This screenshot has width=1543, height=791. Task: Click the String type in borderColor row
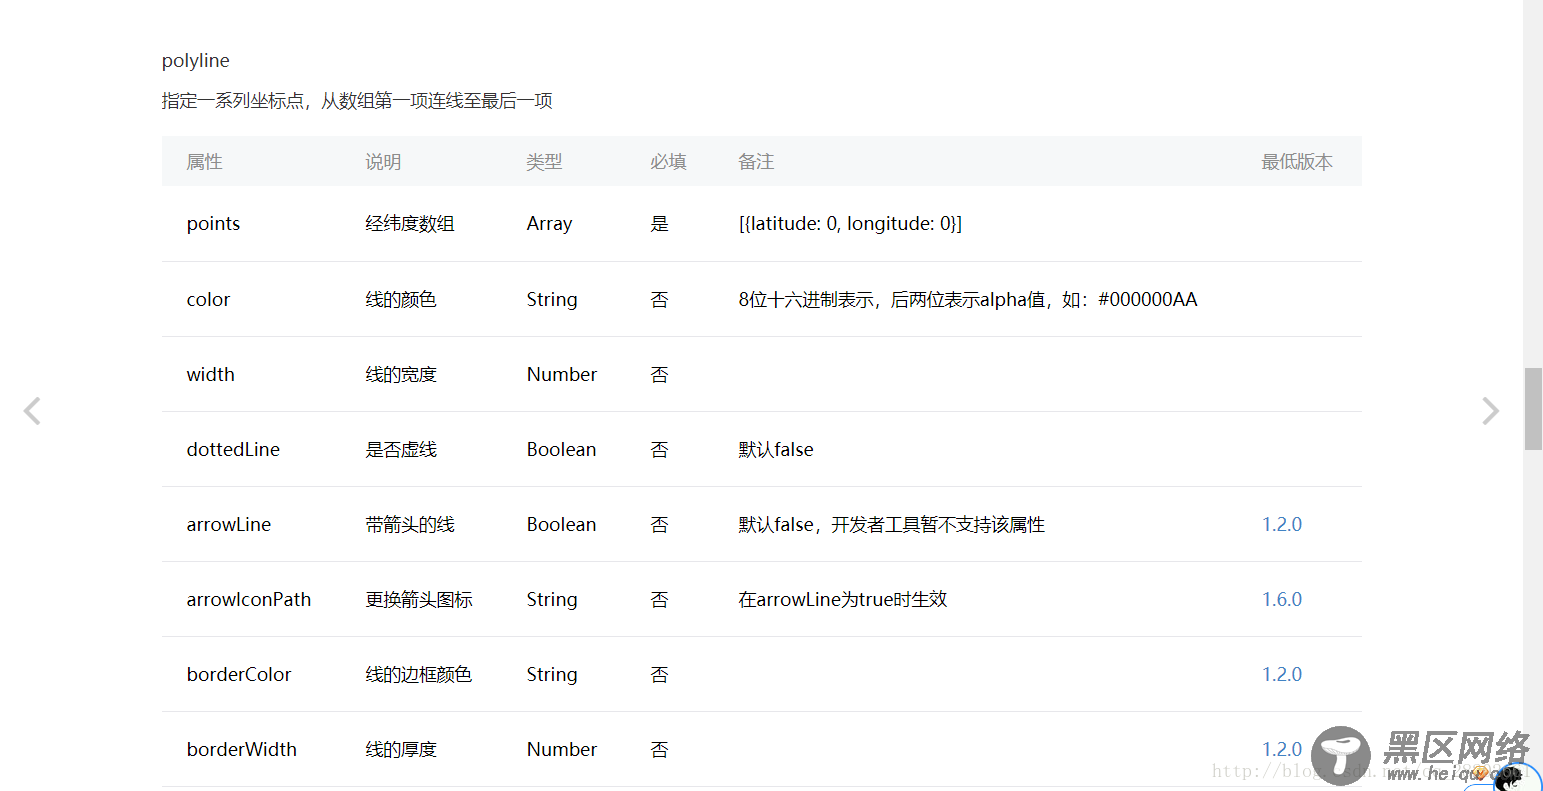click(552, 674)
